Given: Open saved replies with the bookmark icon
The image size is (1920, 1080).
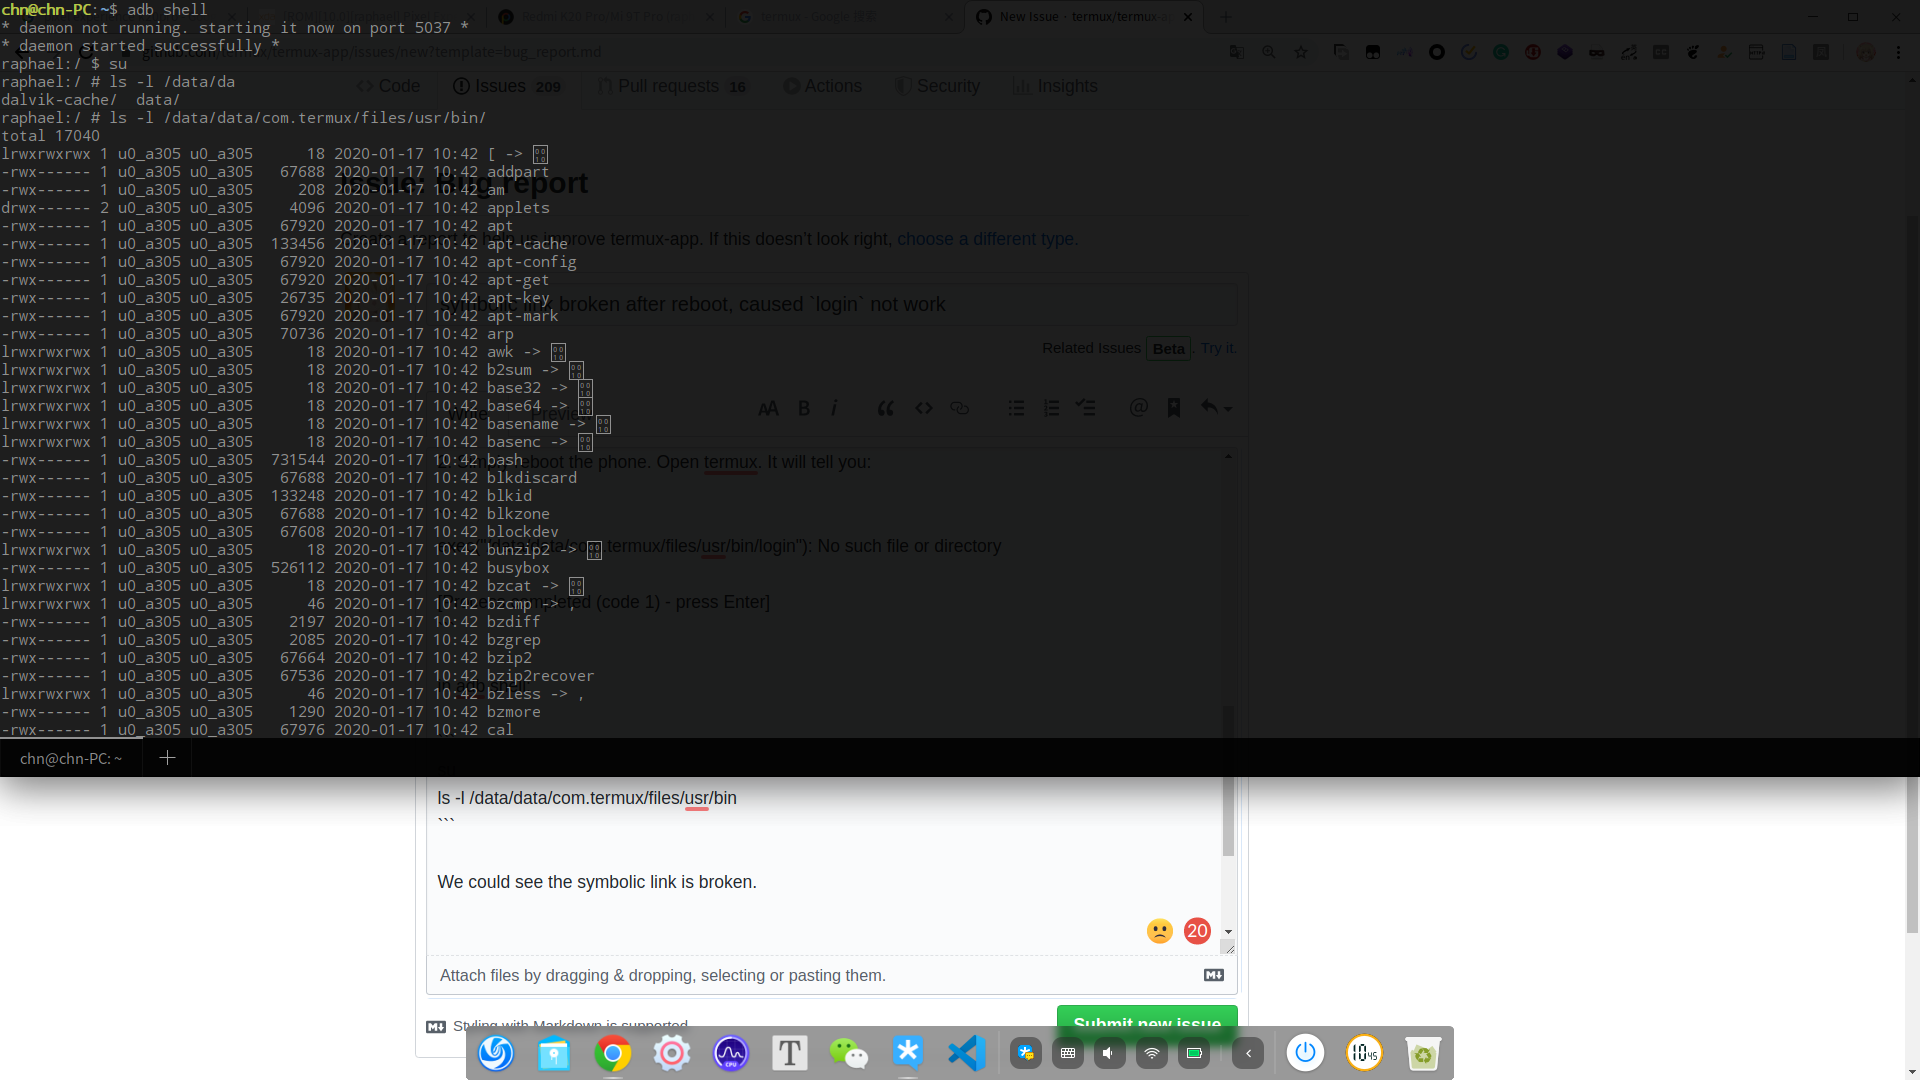Looking at the screenshot, I should point(1173,408).
